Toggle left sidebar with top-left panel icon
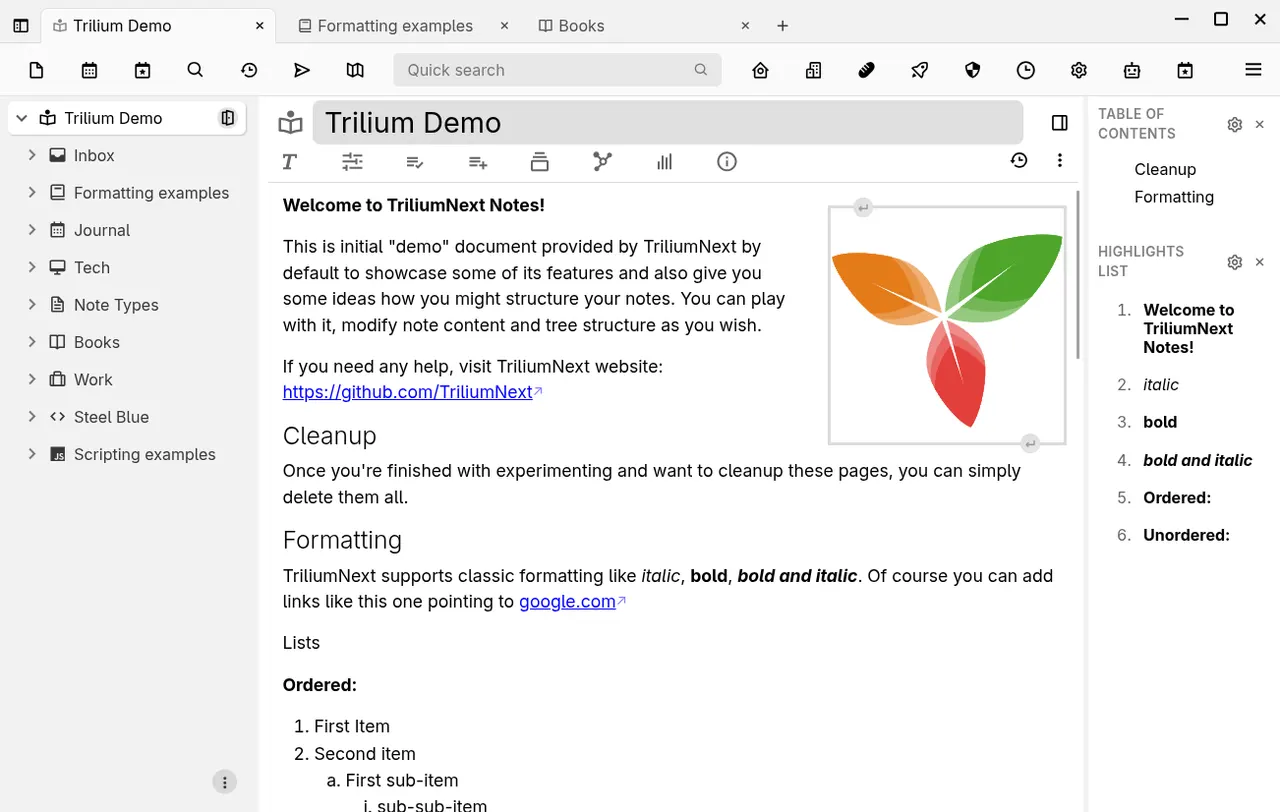Image resolution: width=1280 pixels, height=812 pixels. [21, 26]
